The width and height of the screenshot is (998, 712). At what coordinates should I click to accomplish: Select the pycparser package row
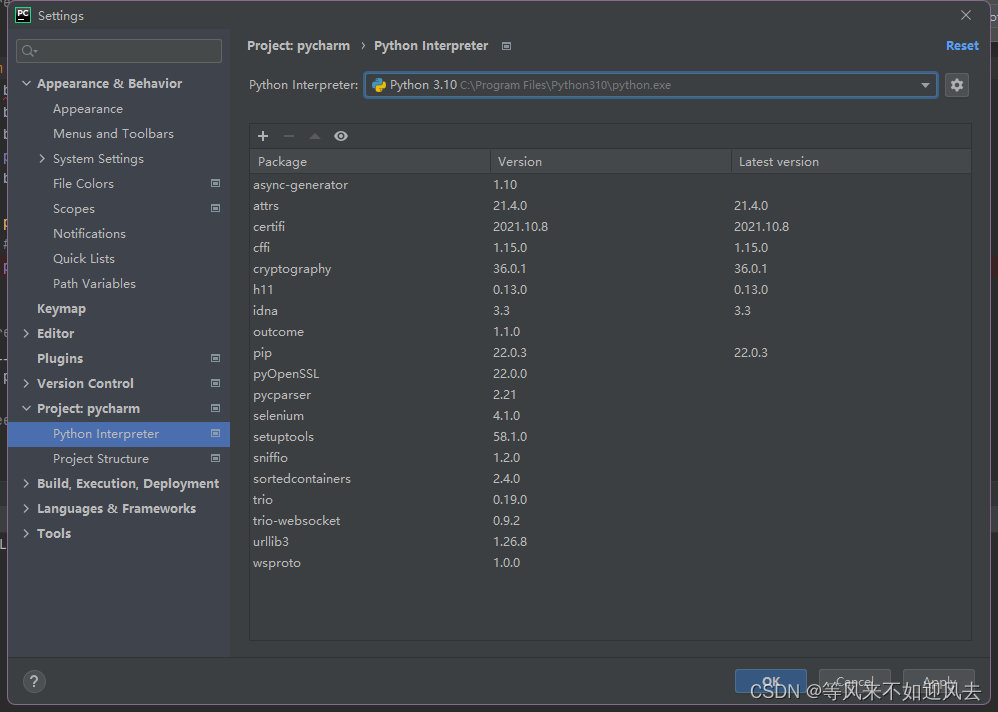[x=610, y=394]
